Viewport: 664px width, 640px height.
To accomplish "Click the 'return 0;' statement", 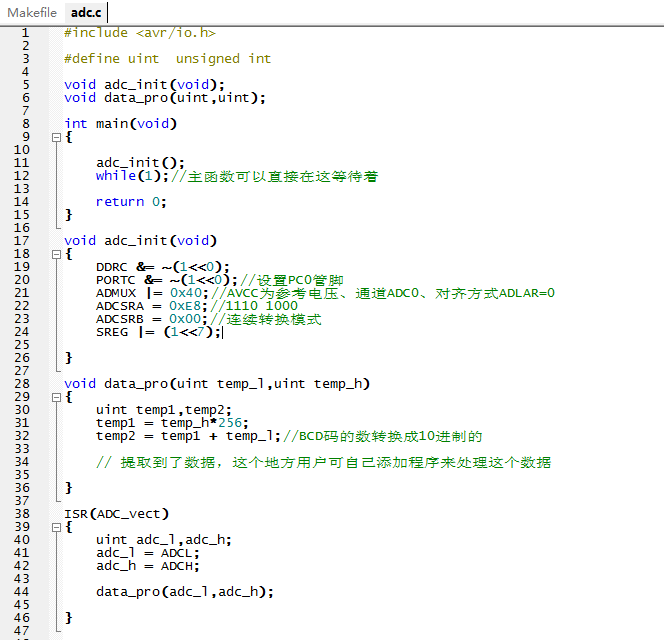I will pos(131,202).
